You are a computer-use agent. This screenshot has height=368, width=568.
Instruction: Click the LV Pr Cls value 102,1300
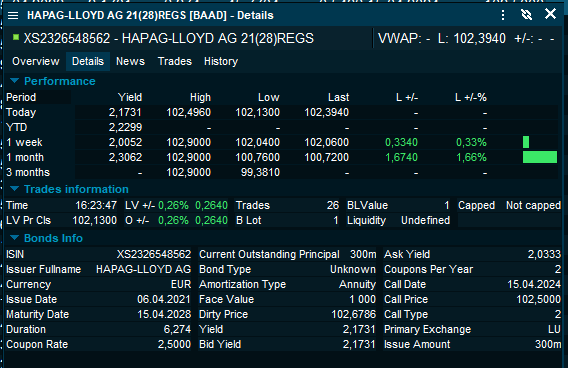pos(95,220)
